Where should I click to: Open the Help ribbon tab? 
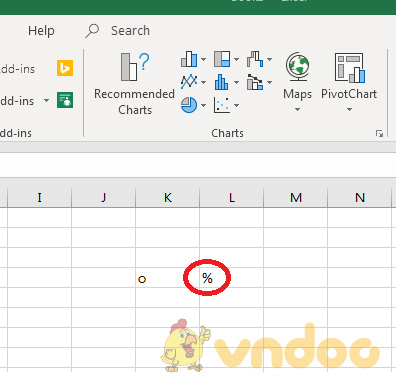click(x=41, y=31)
